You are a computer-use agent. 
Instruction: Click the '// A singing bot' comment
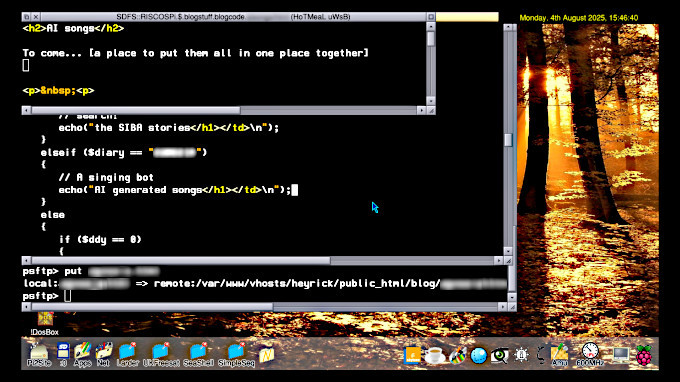pos(106,177)
